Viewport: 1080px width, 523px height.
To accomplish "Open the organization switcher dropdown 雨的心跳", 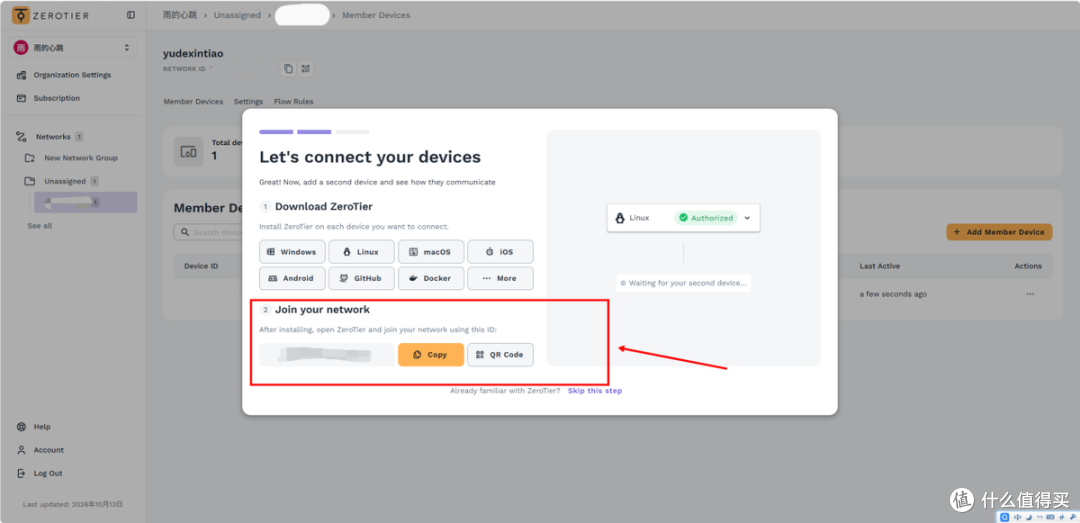I will tap(72, 48).
